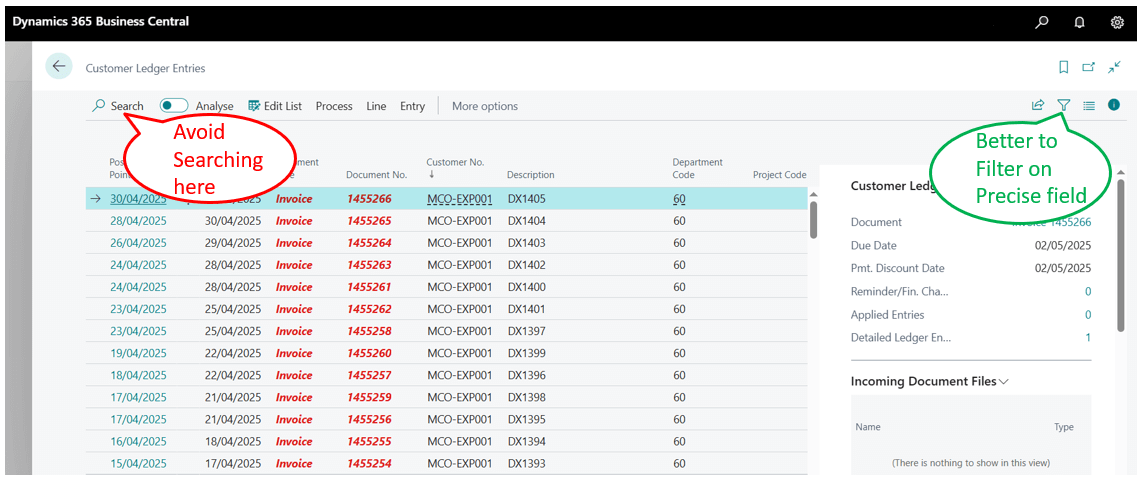Click the bookmark page icon
The height and width of the screenshot is (481, 1141).
click(1064, 67)
